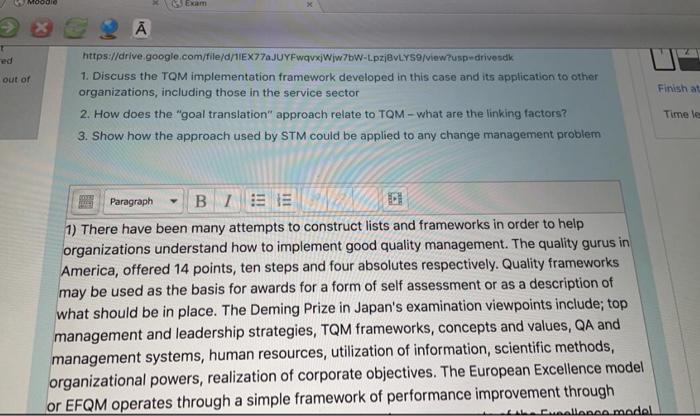Click the line starting 'what should be in place'
This screenshot has width=700, height=416.
click(342, 308)
